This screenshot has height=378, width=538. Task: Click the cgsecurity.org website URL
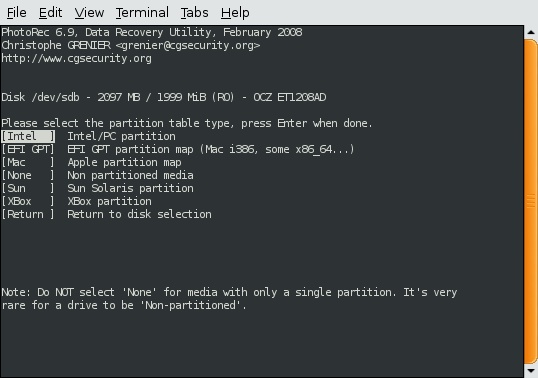pyautogui.click(x=76, y=58)
